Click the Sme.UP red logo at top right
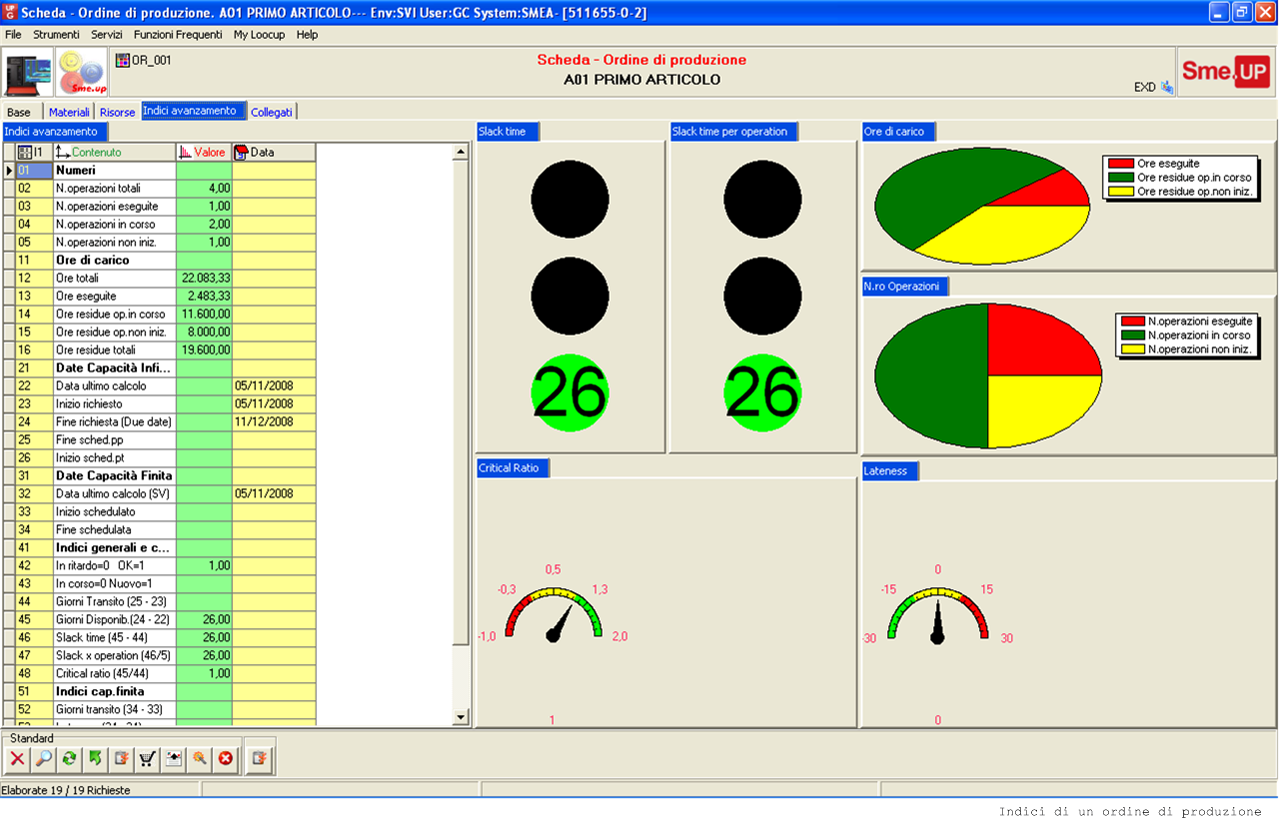This screenshot has width=1280, height=820. 1225,71
